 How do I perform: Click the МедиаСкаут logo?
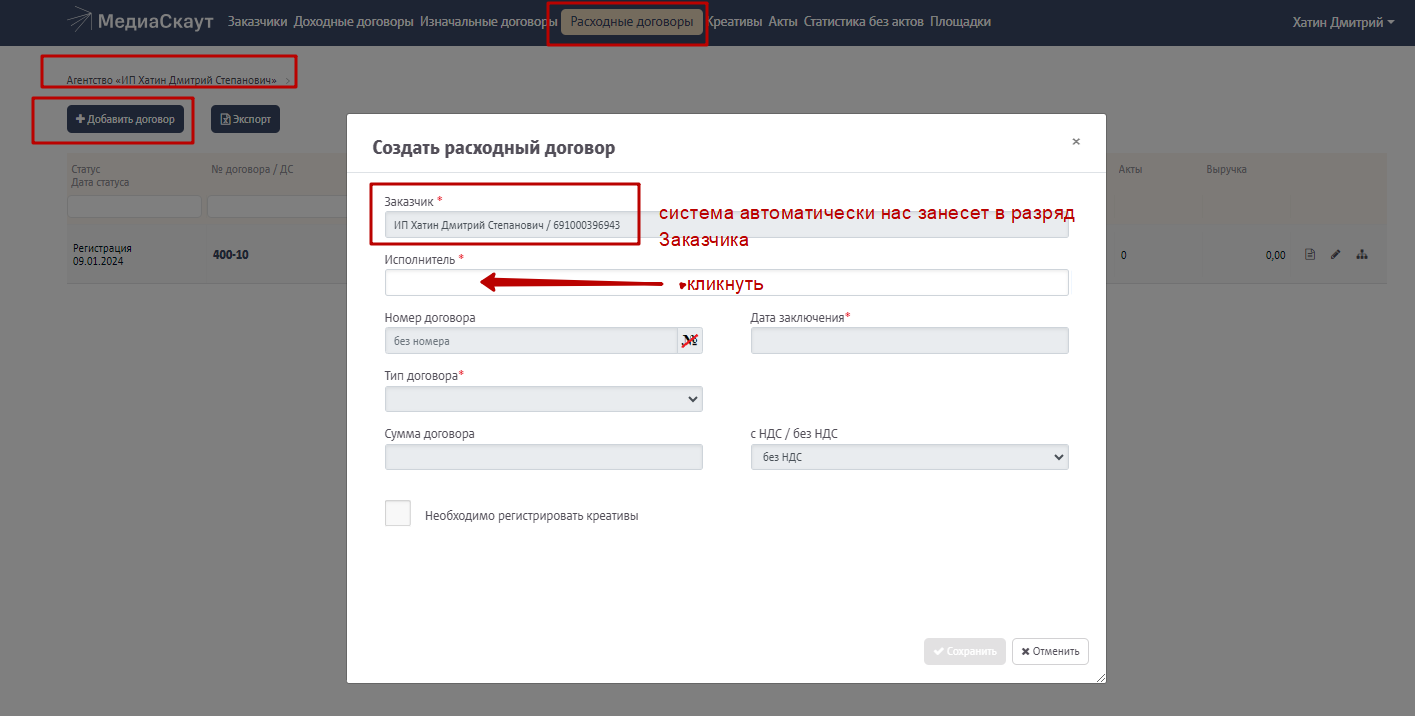(x=141, y=21)
